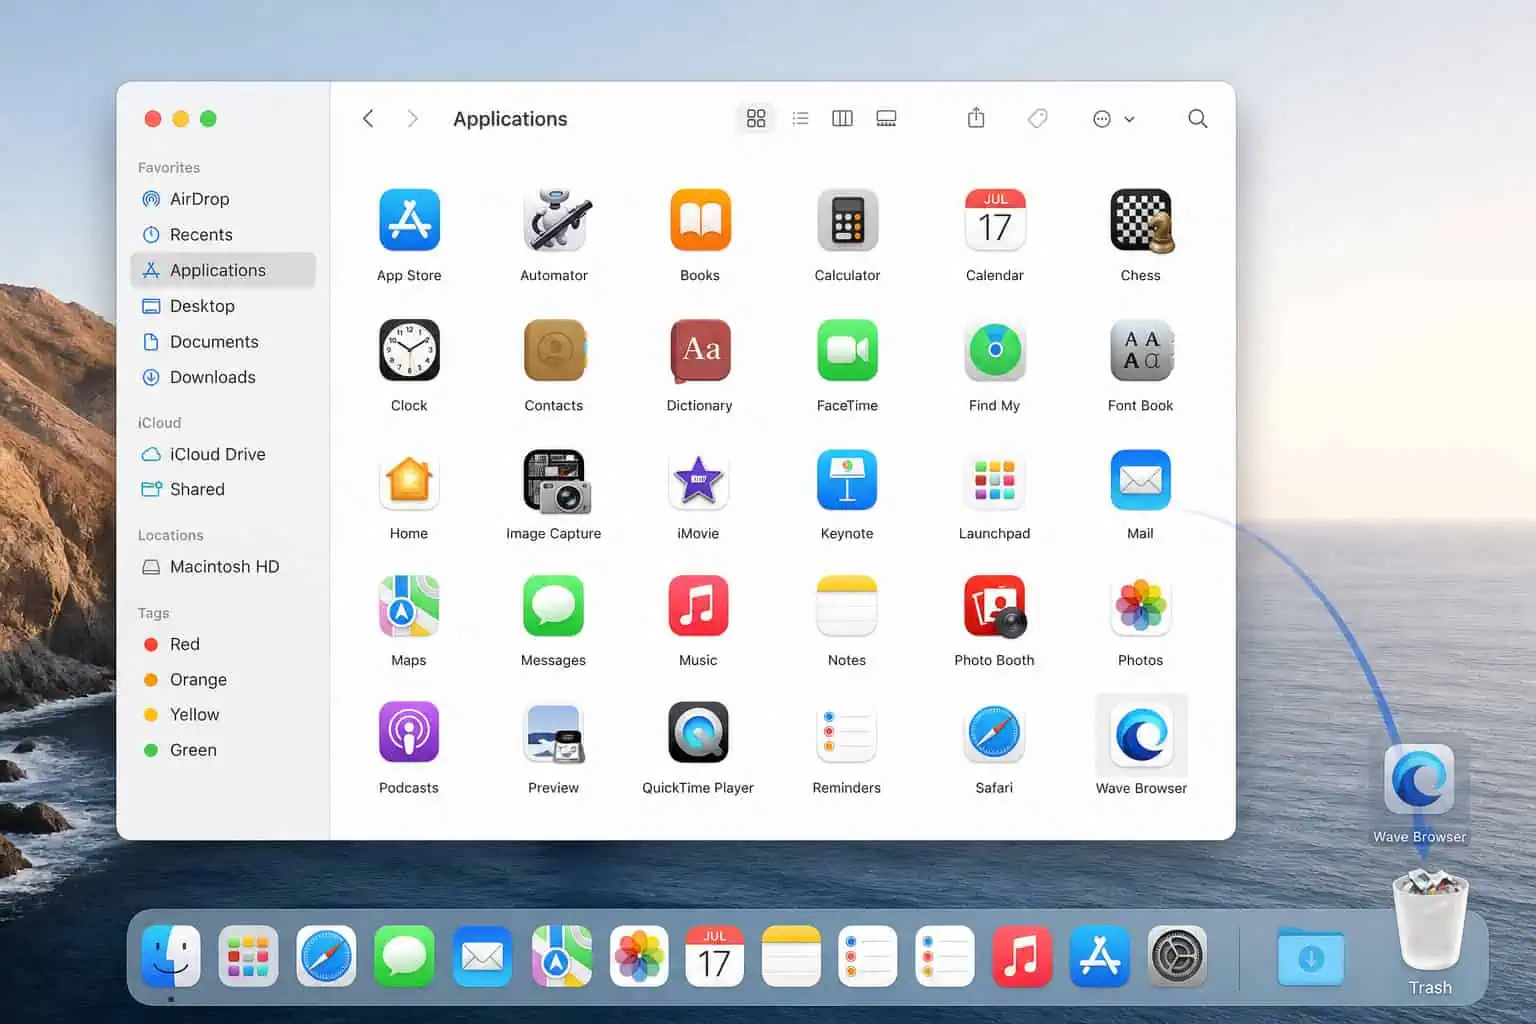Select Applications in the sidebar
Screen dimensions: 1536x1024
coord(223,270)
